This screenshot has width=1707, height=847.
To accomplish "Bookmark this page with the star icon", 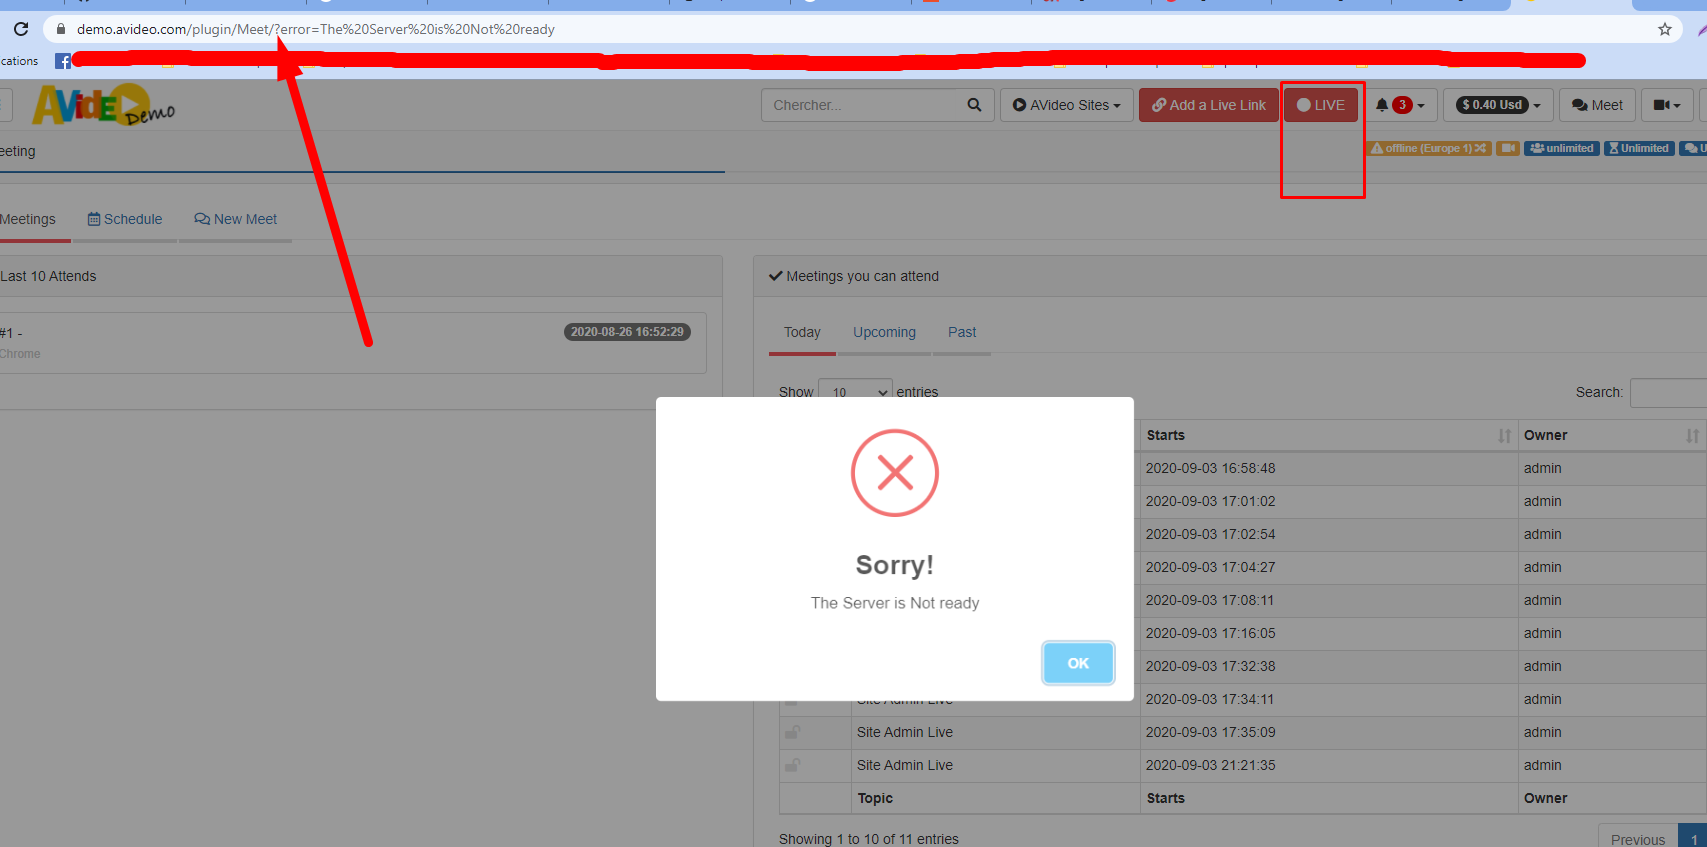I will [1665, 29].
